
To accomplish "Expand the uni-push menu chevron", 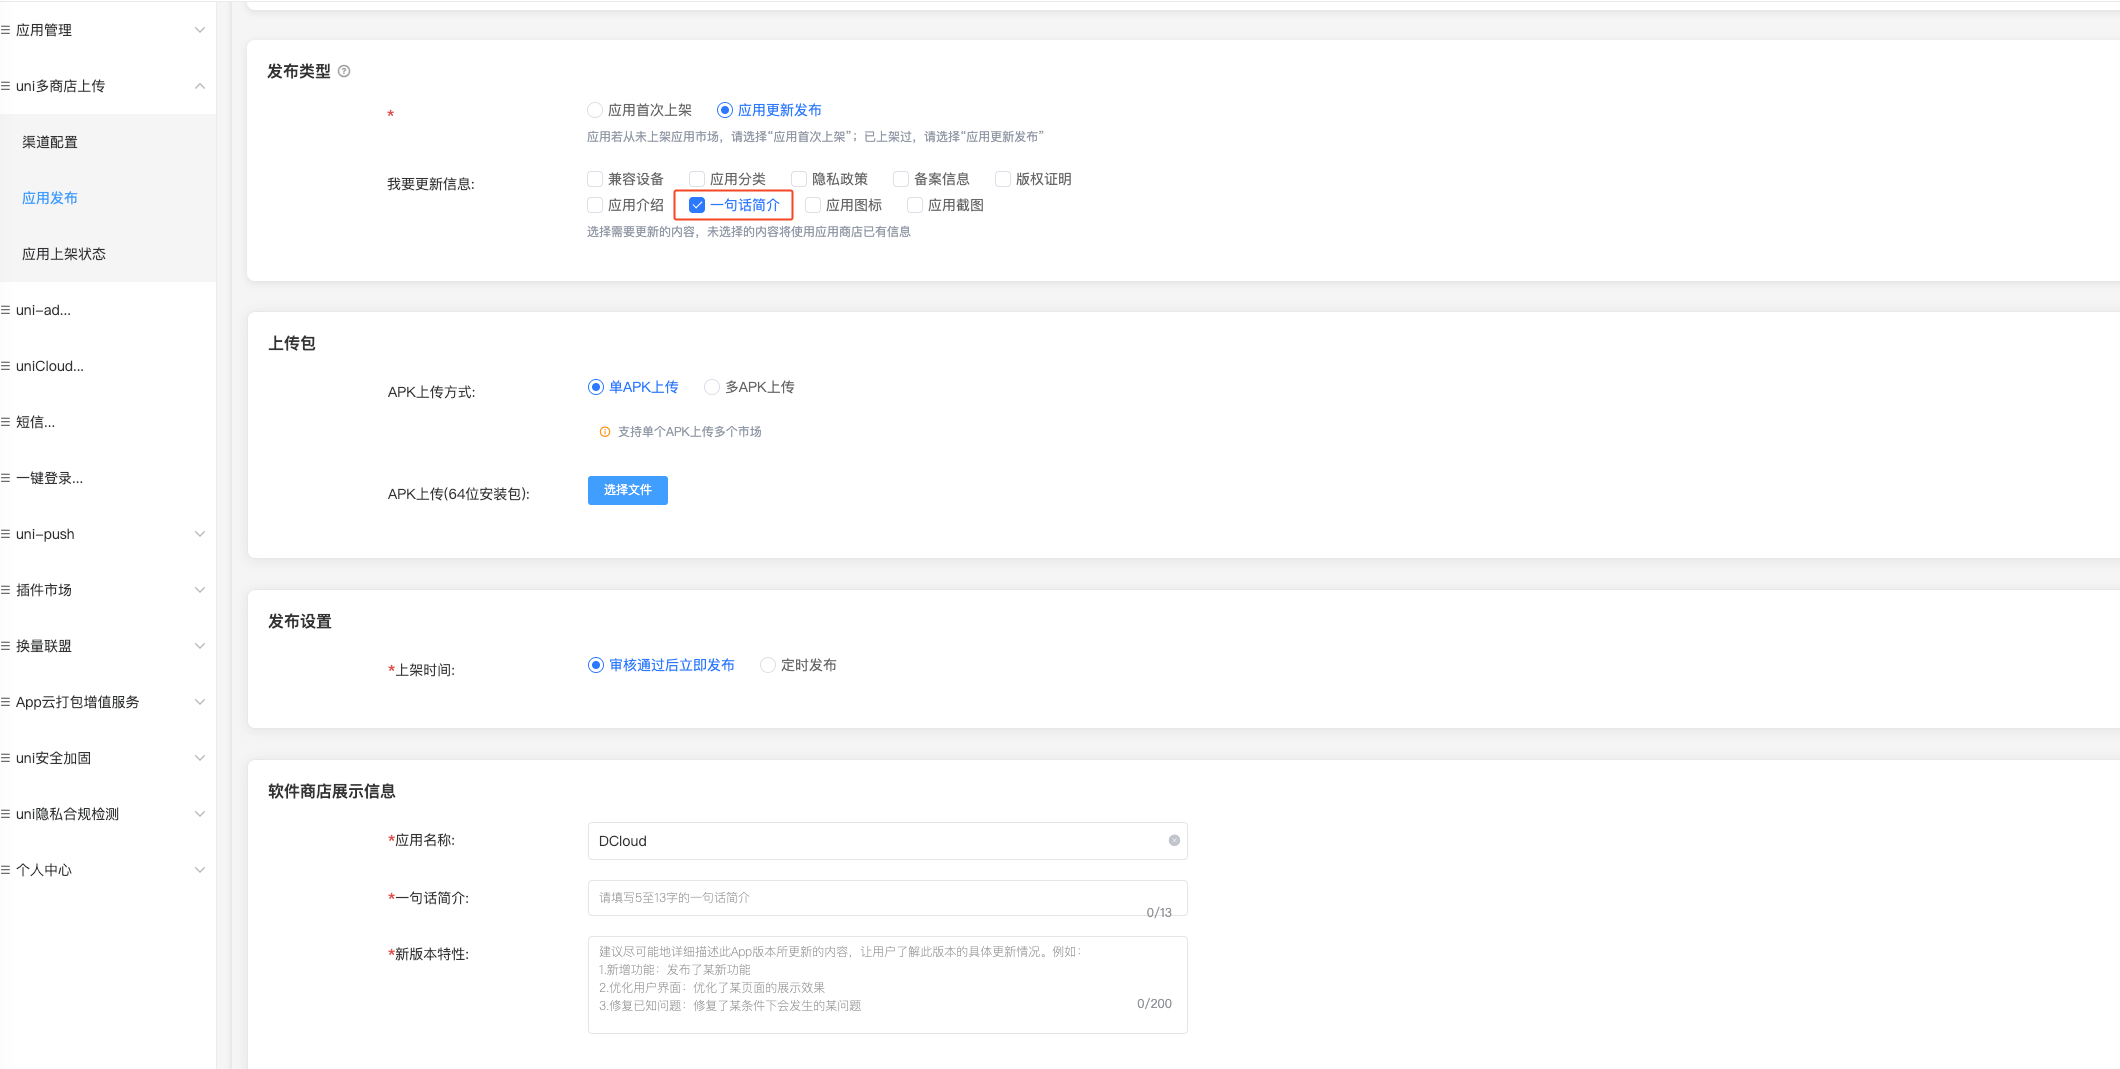I will 199,534.
